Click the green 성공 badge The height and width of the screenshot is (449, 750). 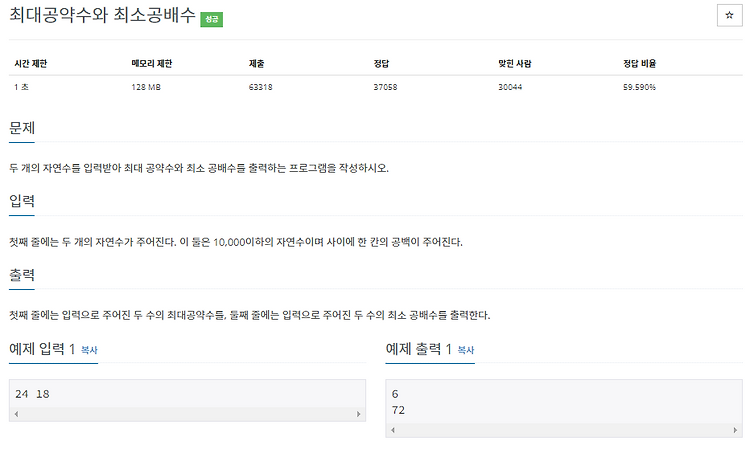[x=211, y=19]
